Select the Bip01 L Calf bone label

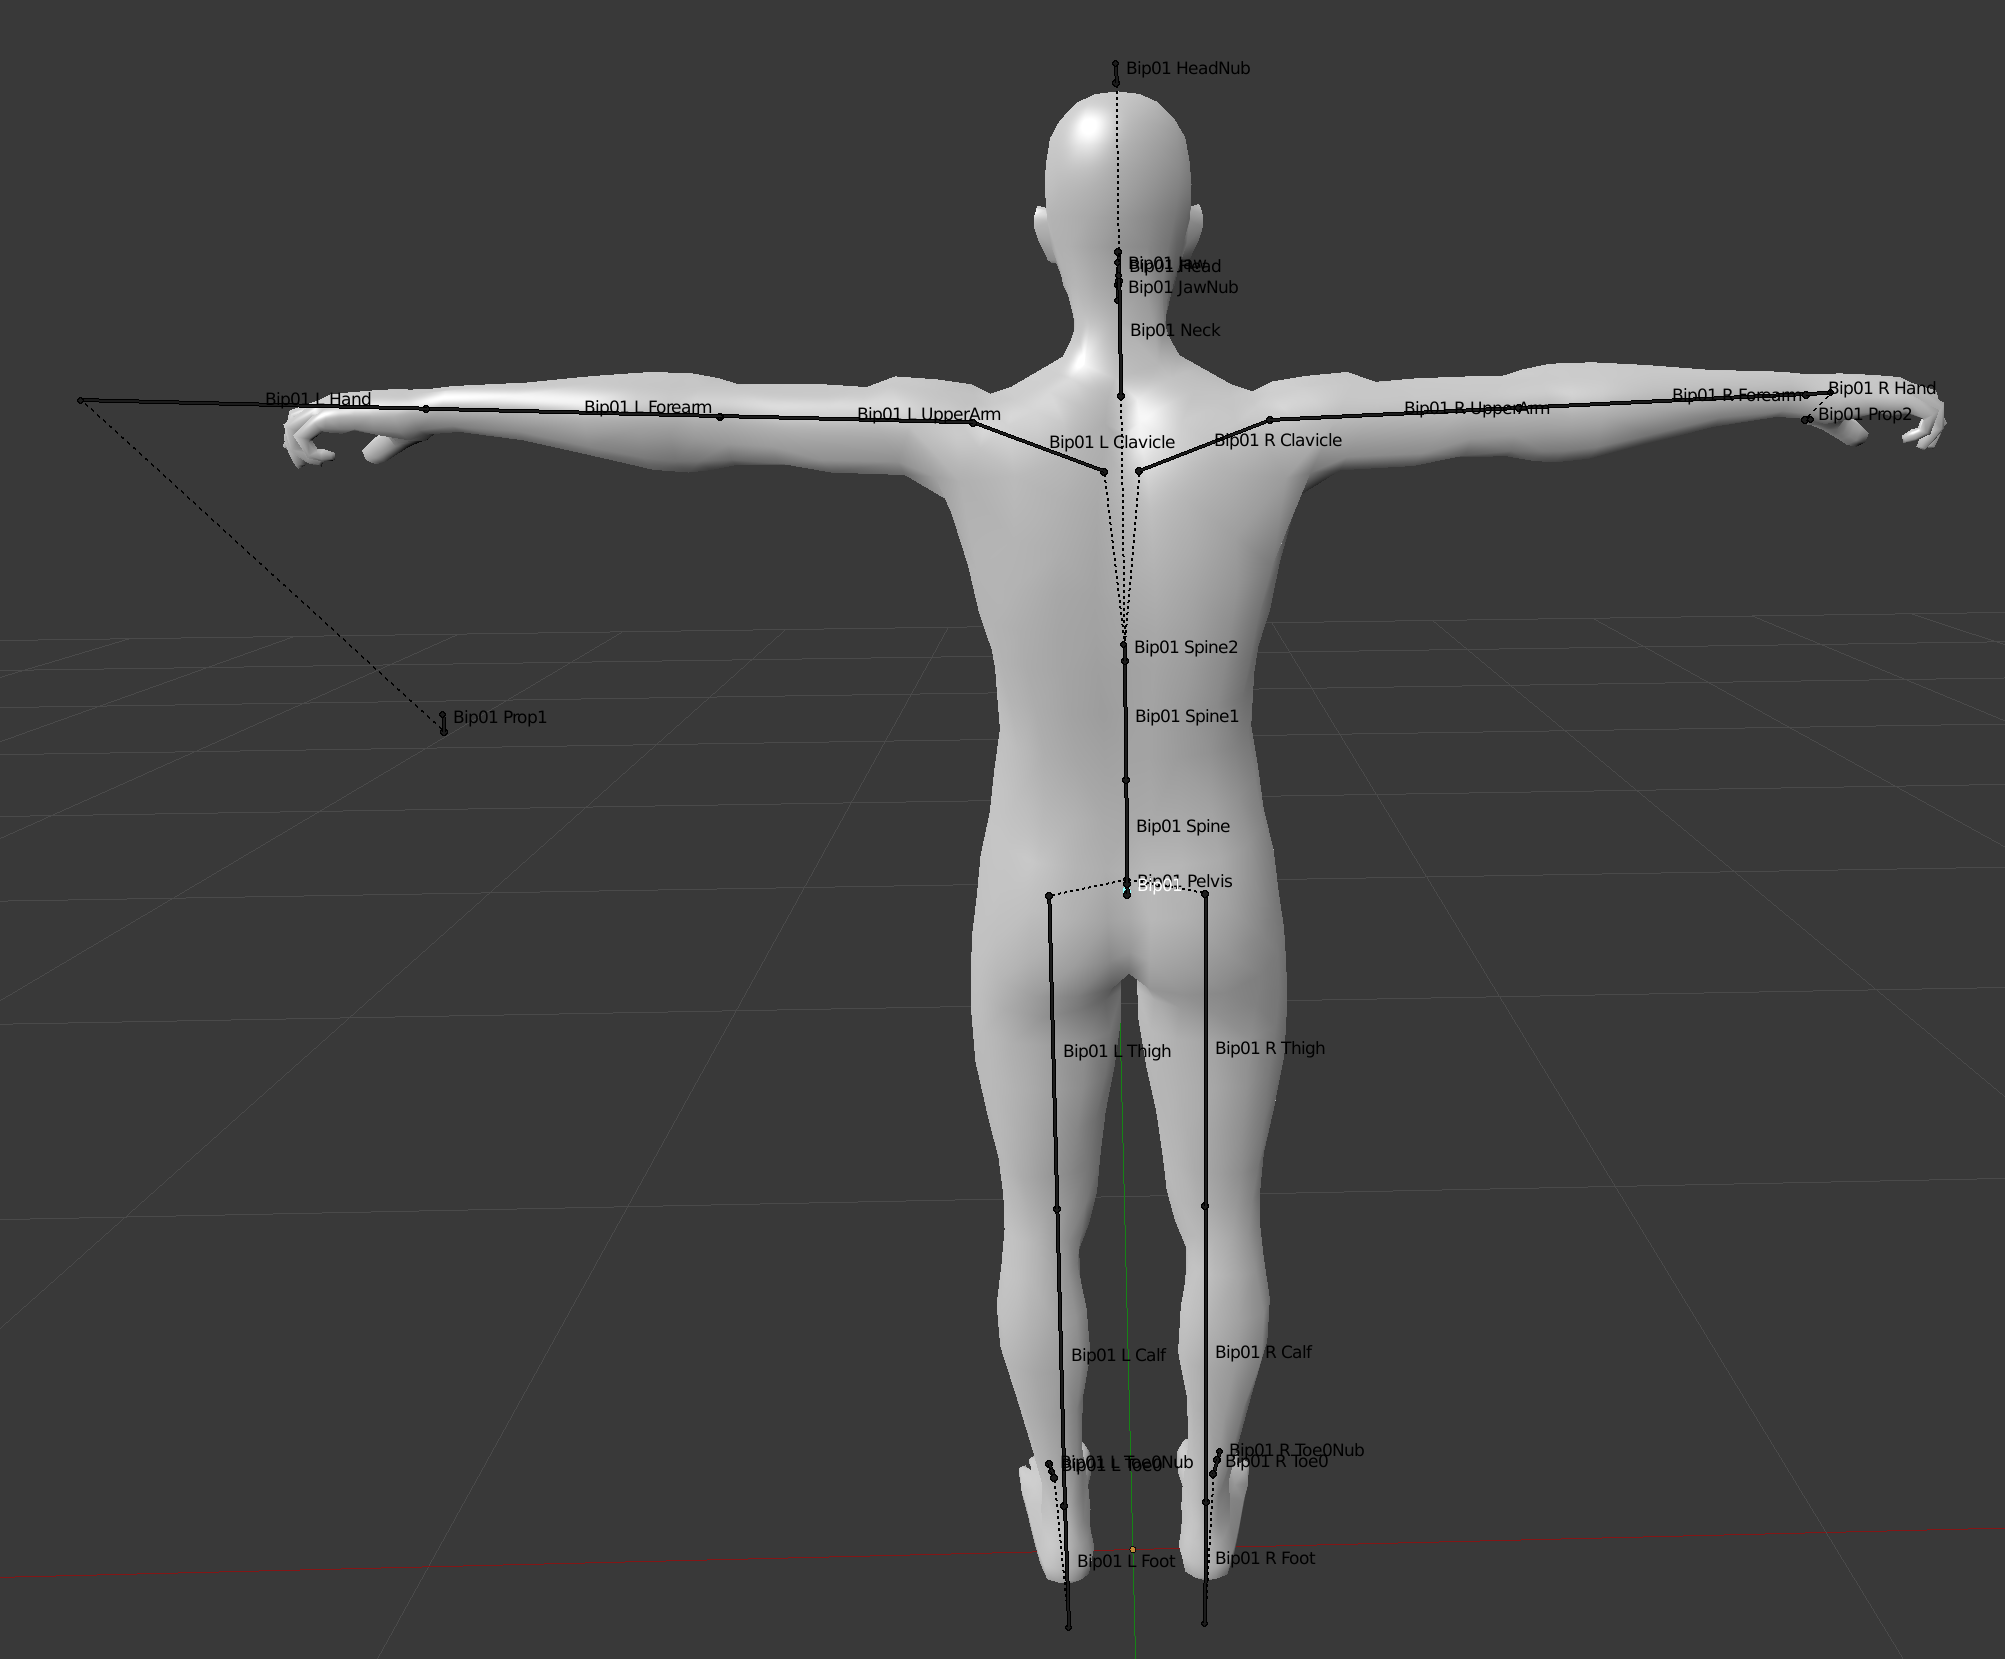point(1118,1355)
